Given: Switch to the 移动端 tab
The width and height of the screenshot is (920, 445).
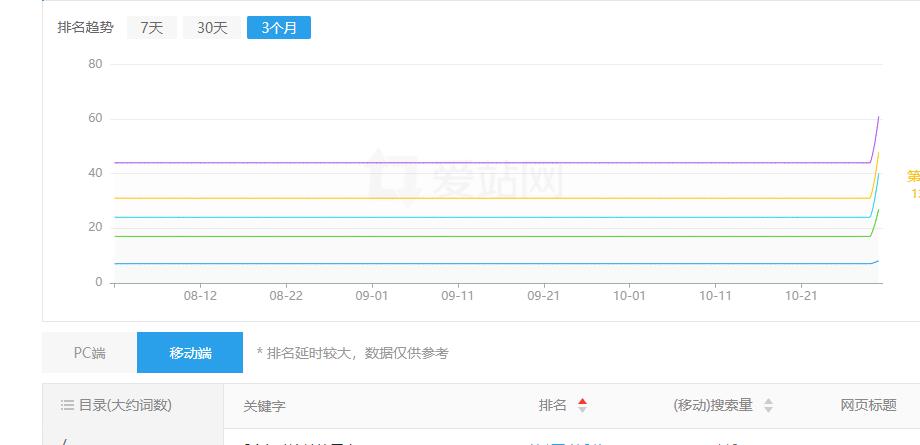Looking at the screenshot, I should click(x=190, y=353).
